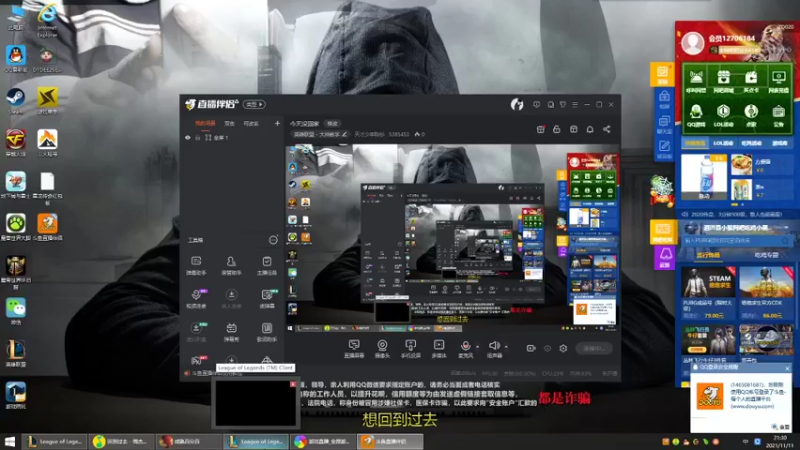800x450 pixels.
Task: Click the microphone (麦克风) icon
Action: (465, 349)
